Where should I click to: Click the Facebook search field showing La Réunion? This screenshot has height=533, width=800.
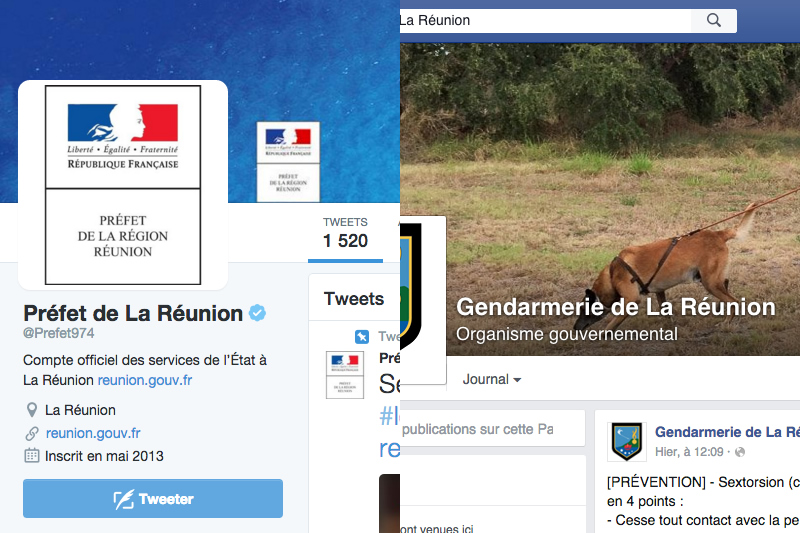click(x=545, y=20)
